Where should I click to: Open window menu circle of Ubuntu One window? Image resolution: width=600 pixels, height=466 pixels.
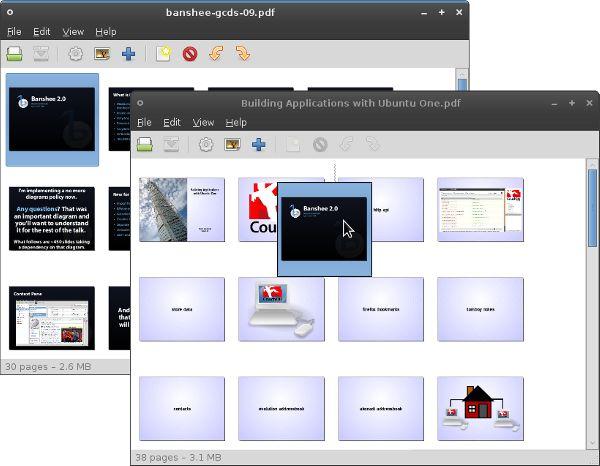140,103
